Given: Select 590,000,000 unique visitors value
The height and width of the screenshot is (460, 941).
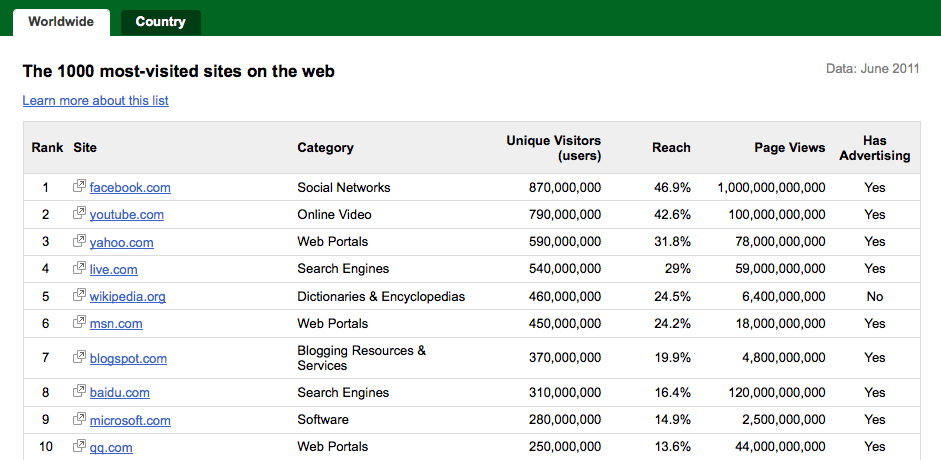Looking at the screenshot, I should (x=565, y=242).
